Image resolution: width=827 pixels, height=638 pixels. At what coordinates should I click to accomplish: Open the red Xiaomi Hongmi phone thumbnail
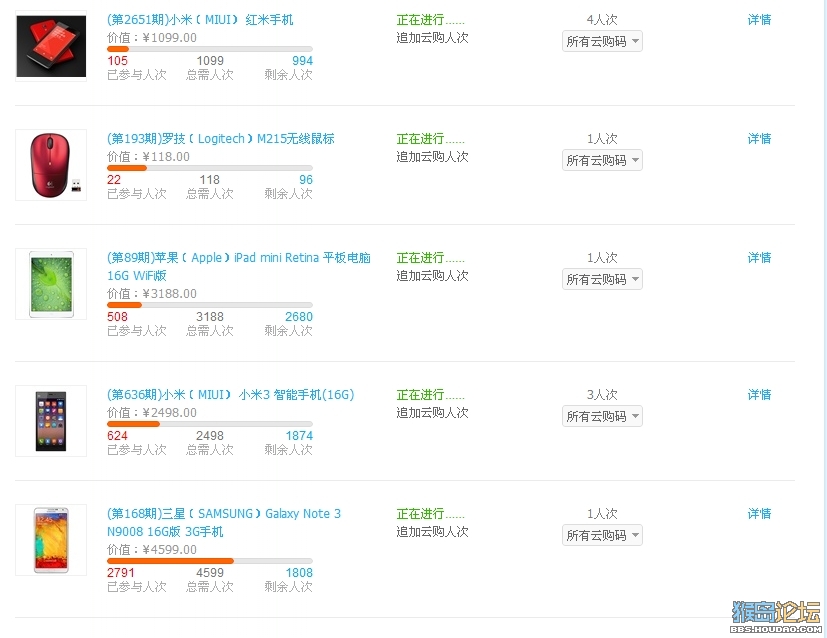pyautogui.click(x=51, y=46)
